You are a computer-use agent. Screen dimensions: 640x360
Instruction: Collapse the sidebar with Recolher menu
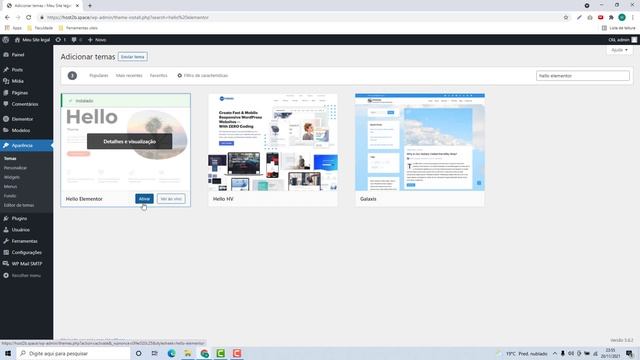26,276
